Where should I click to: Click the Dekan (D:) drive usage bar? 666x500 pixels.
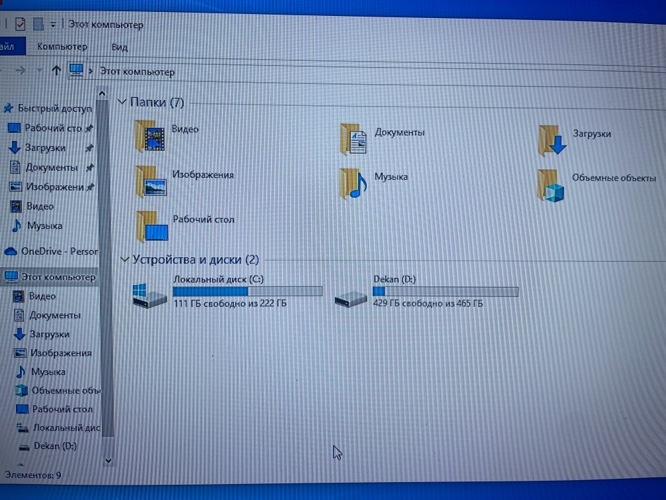click(446, 291)
